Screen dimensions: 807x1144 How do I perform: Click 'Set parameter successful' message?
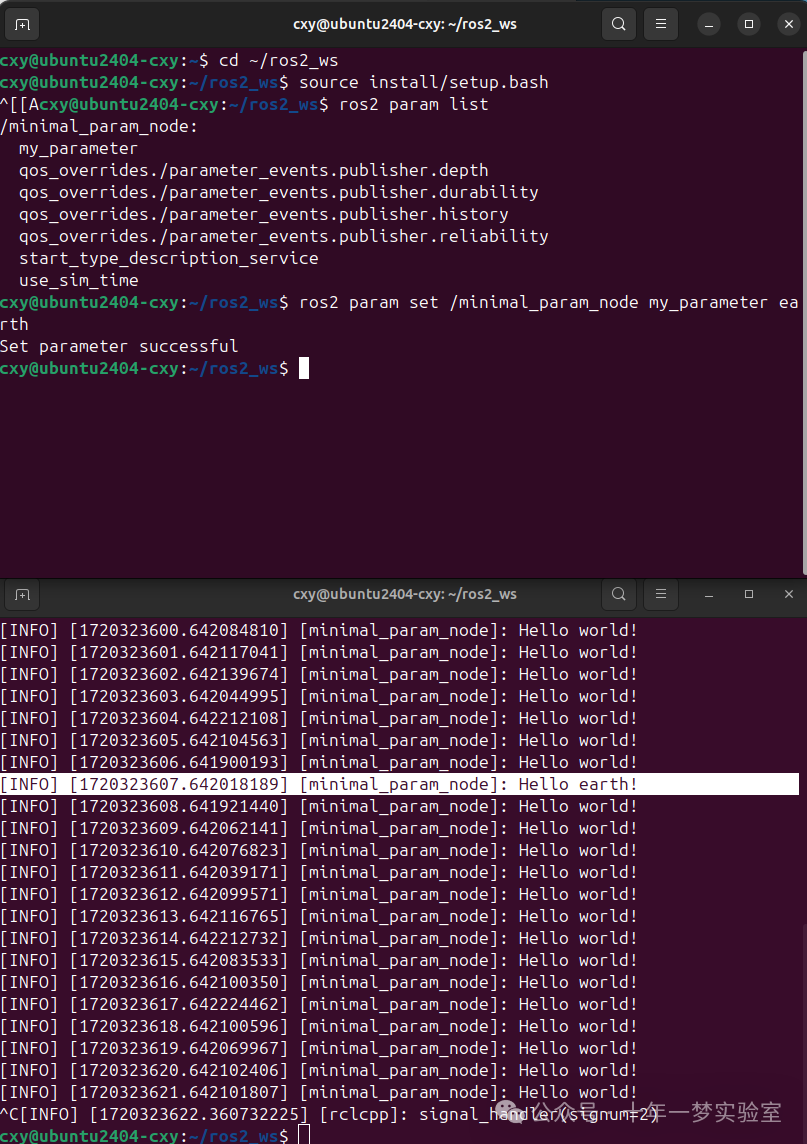click(x=119, y=347)
